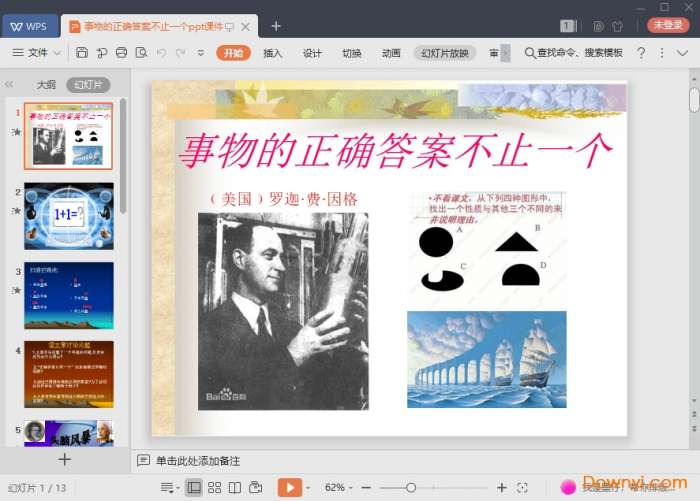Click the animation star under slide 1
This screenshot has height=501, width=700.
pyautogui.click(x=17, y=132)
